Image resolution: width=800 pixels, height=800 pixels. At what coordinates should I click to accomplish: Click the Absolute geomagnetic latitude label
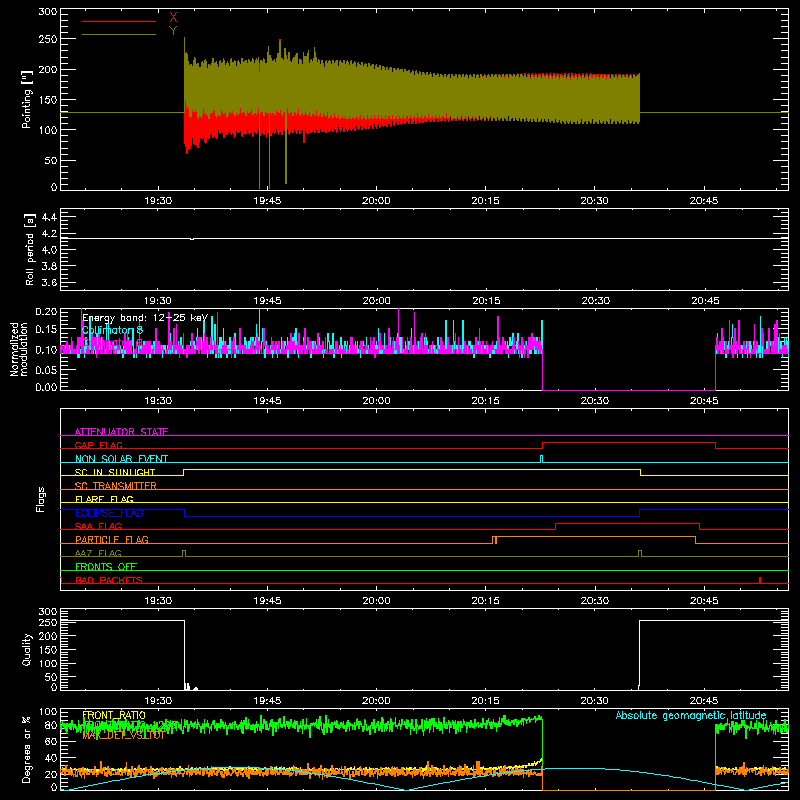[x=691, y=715]
